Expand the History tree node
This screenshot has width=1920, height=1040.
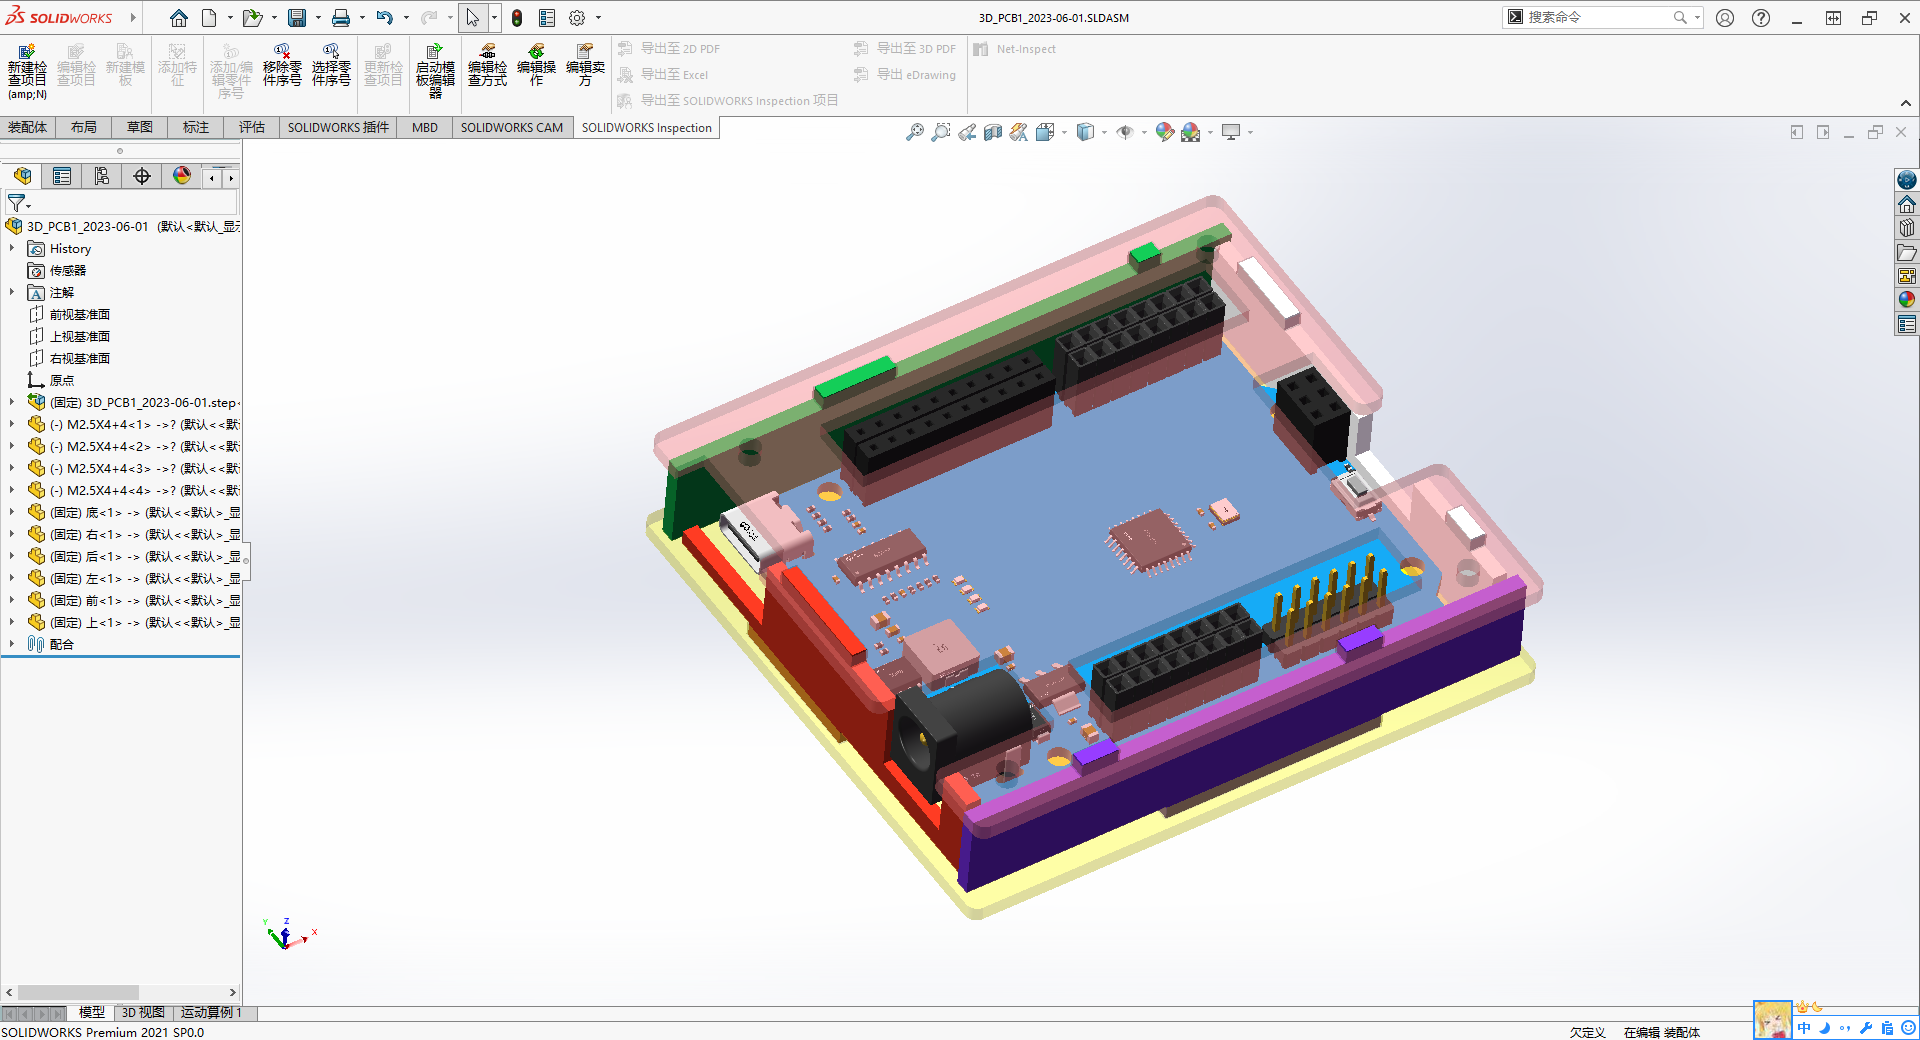click(12, 248)
